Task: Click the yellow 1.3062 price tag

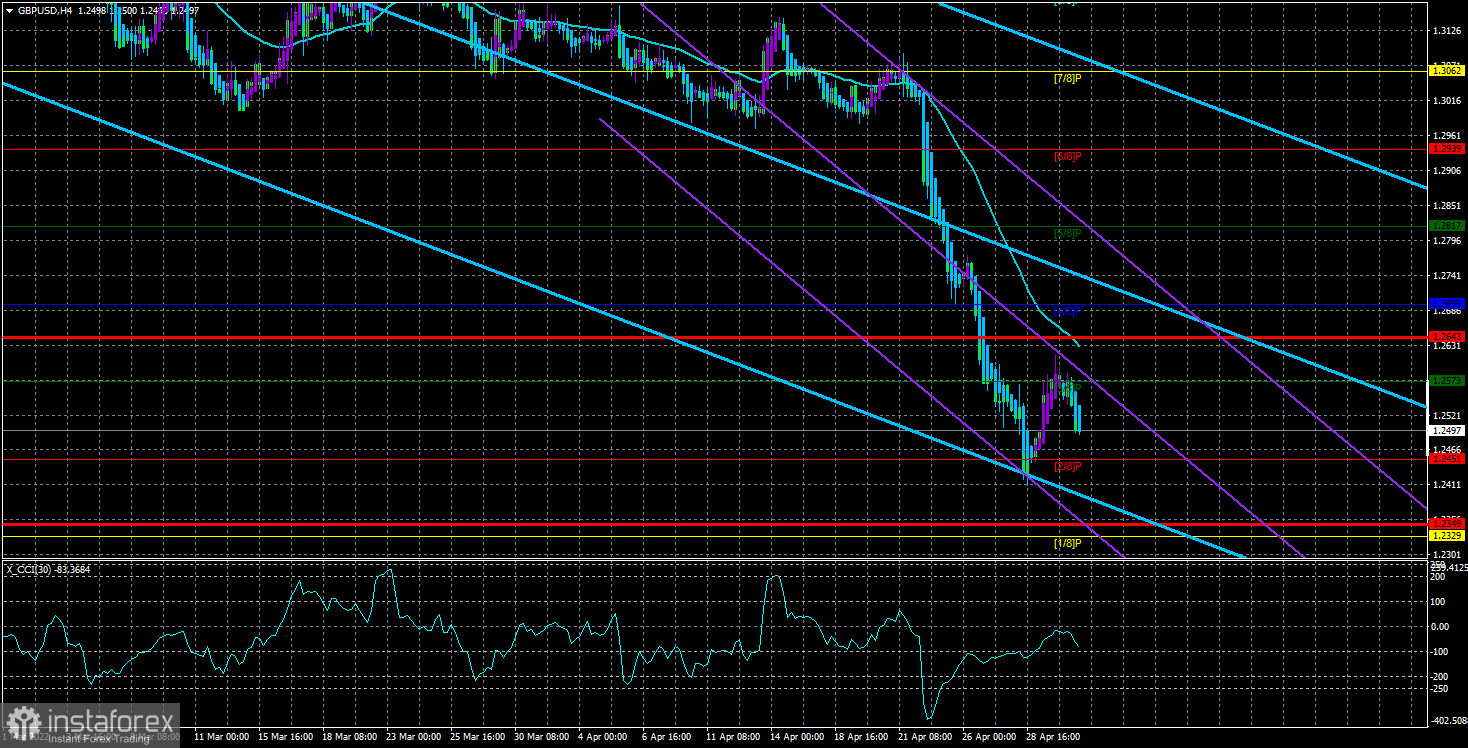Action: click(x=1446, y=71)
